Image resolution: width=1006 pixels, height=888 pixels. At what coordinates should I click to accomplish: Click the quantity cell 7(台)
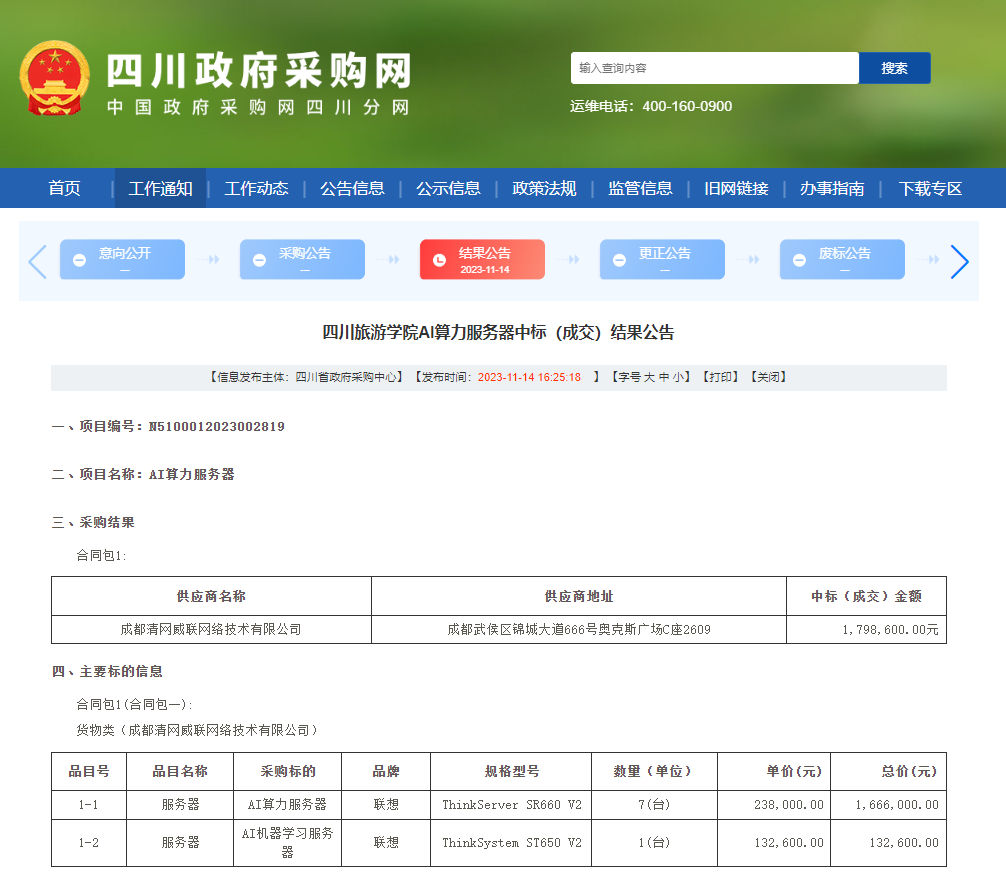tap(654, 805)
